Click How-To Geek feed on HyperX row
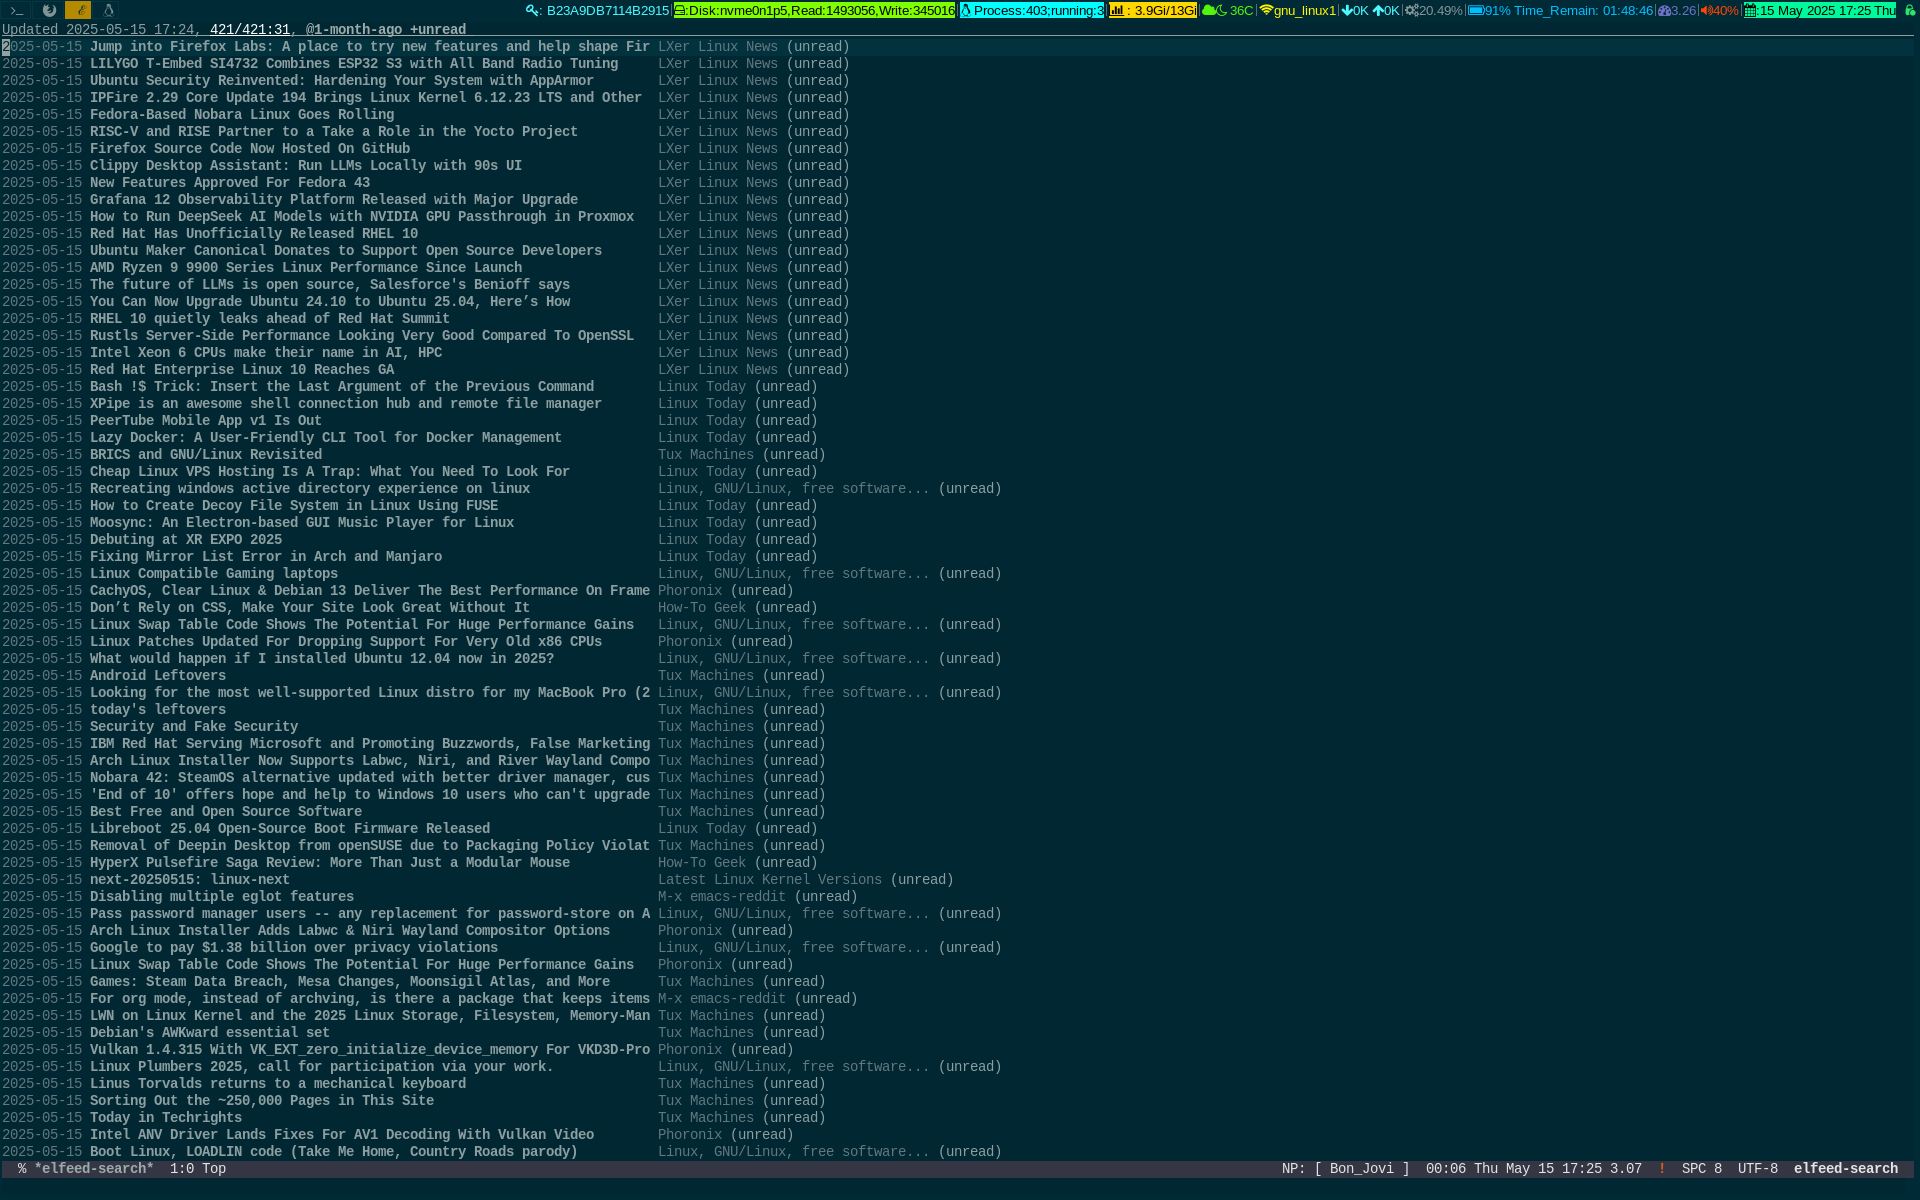Screen dimensions: 1920x1200 tap(702, 863)
